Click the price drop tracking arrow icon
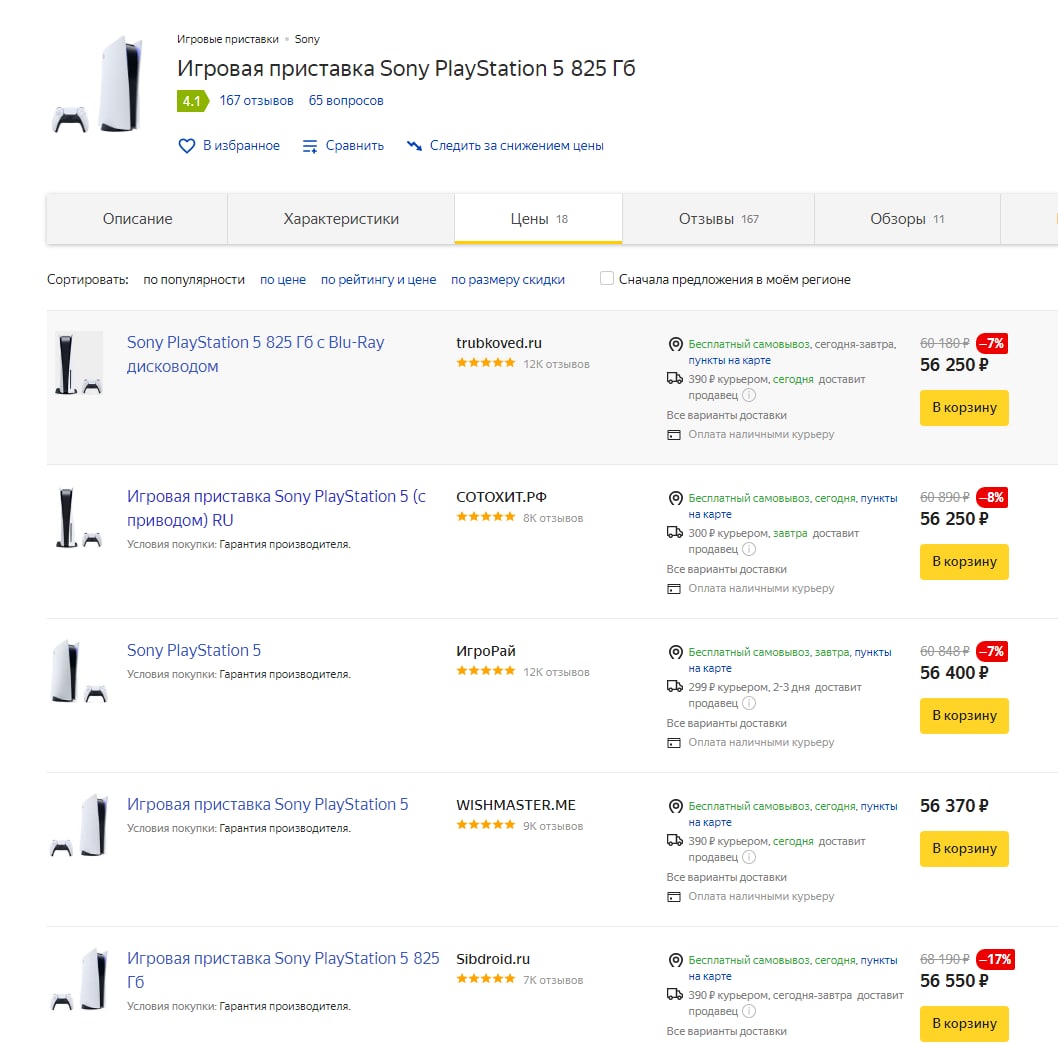 coord(414,145)
